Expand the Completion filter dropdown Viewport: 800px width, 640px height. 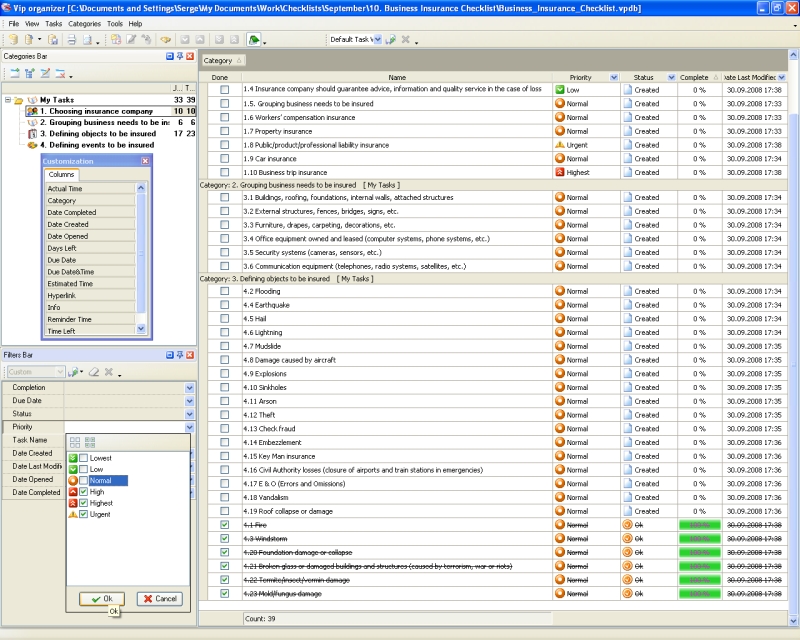(x=189, y=387)
